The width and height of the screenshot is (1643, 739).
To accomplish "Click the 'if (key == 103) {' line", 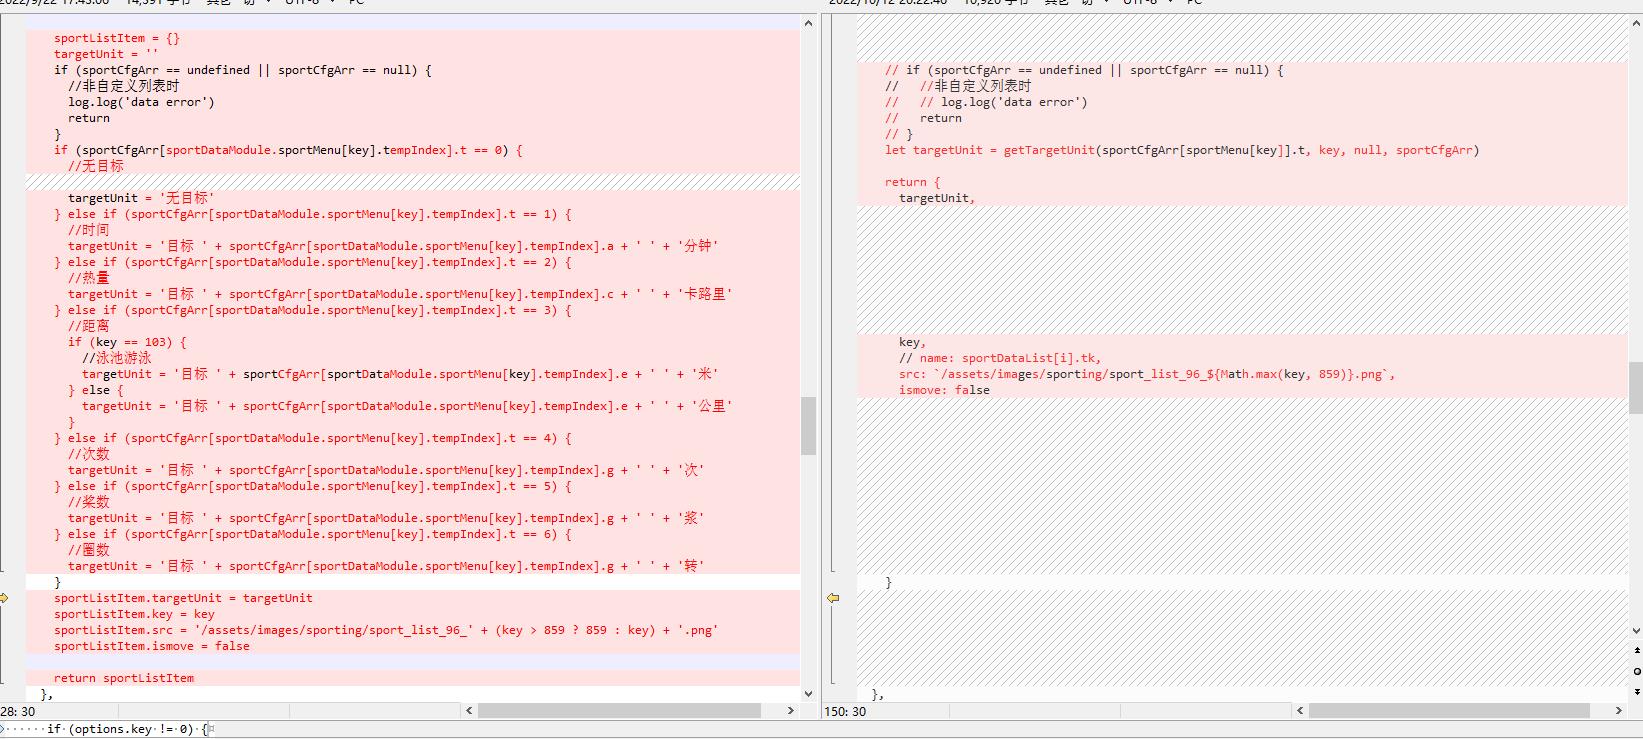I will (x=127, y=342).
